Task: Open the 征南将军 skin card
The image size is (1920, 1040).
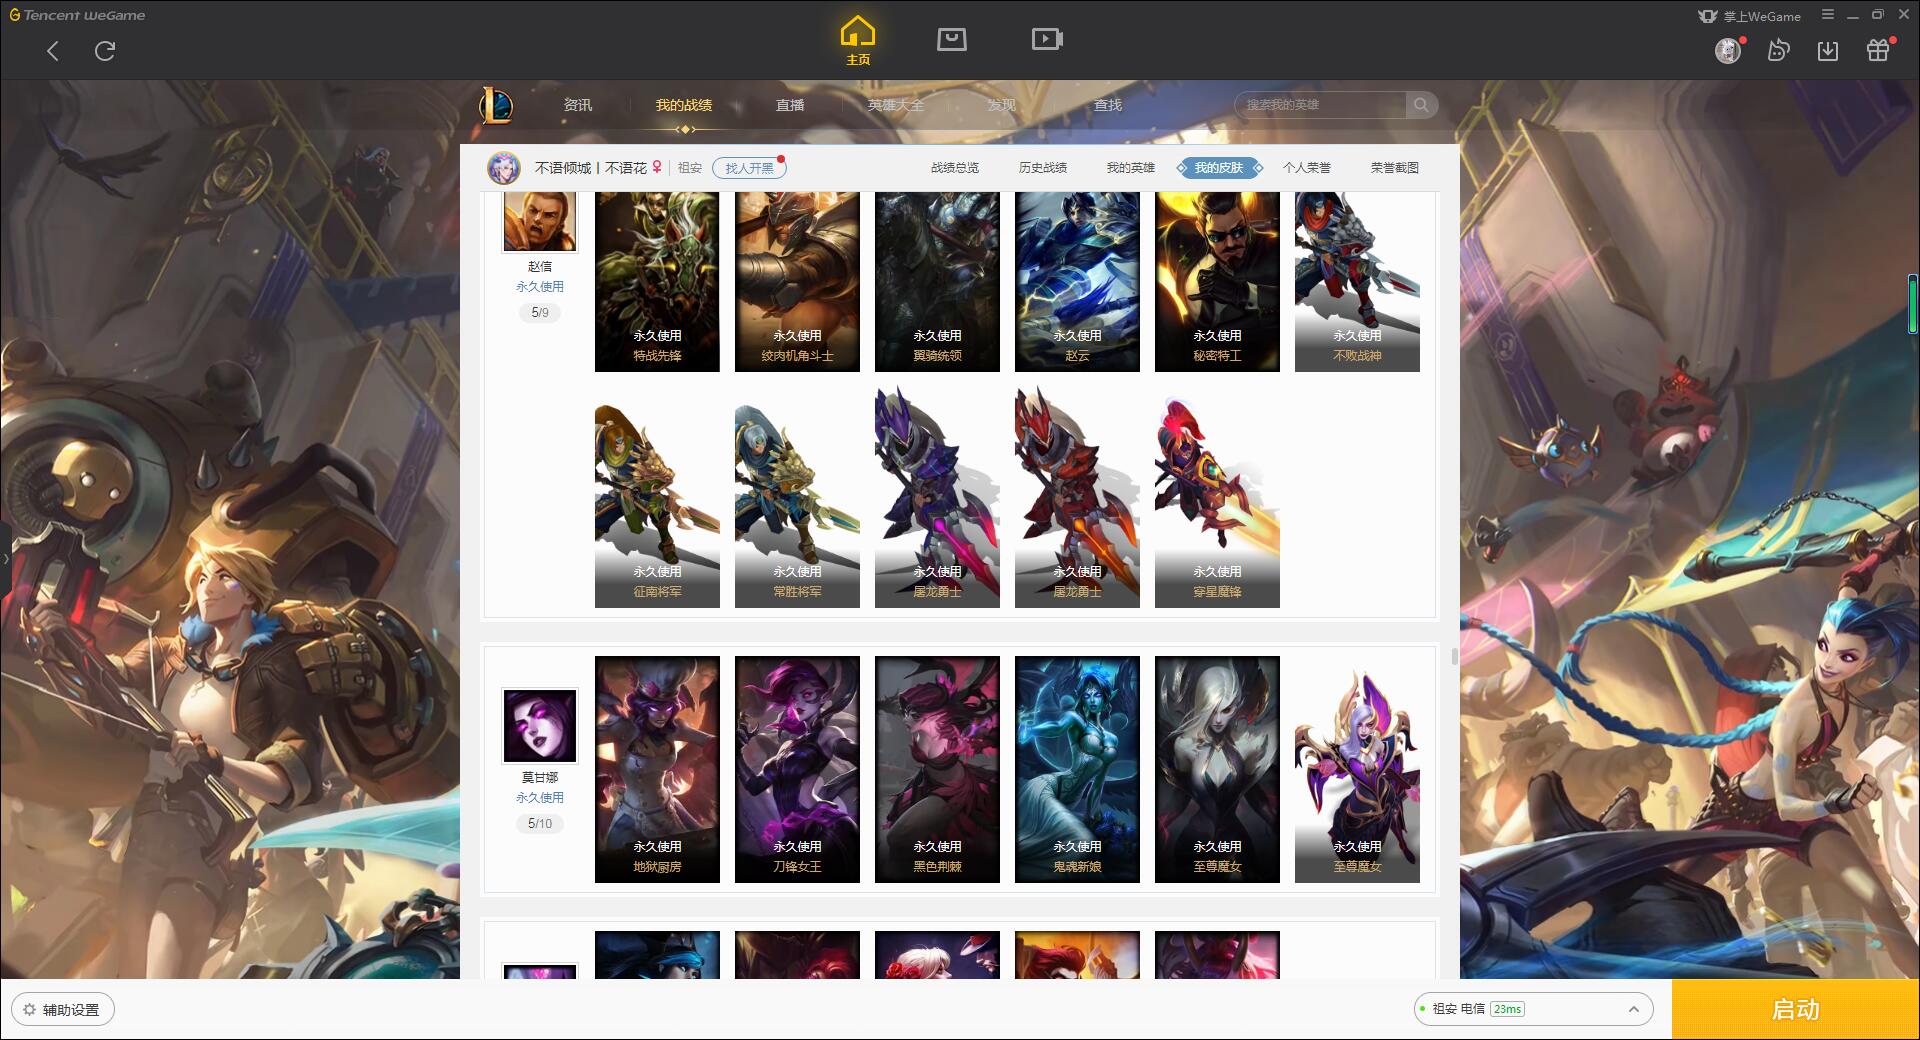Action: (x=657, y=497)
